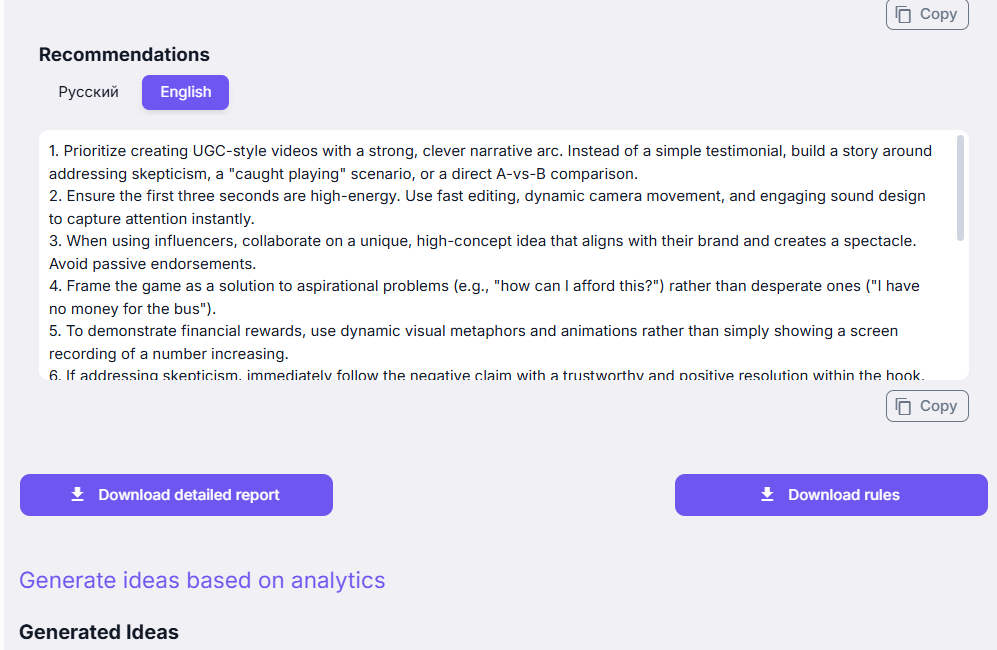Download the detailed report

[x=176, y=495]
